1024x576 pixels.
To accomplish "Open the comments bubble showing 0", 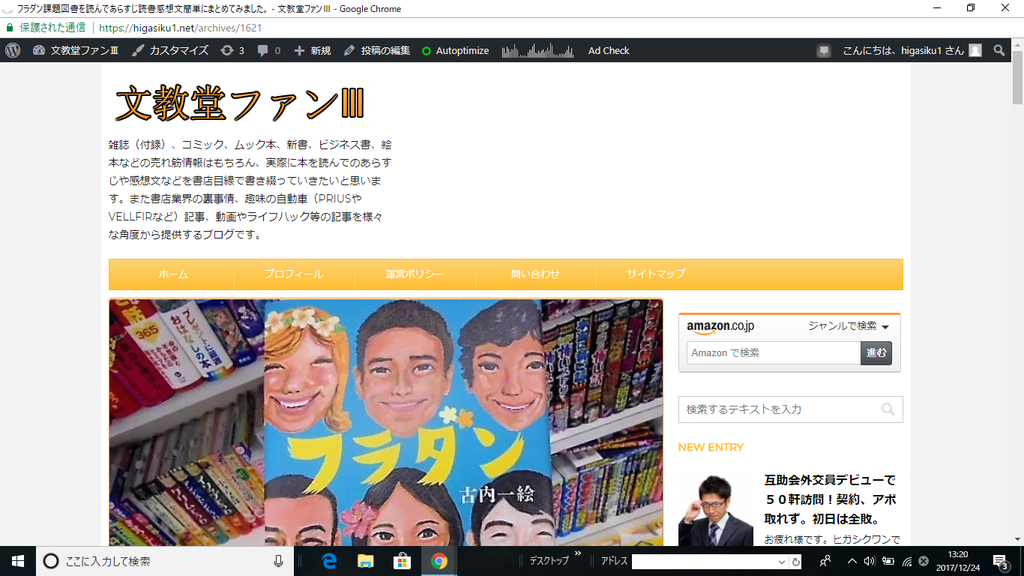I will point(269,50).
